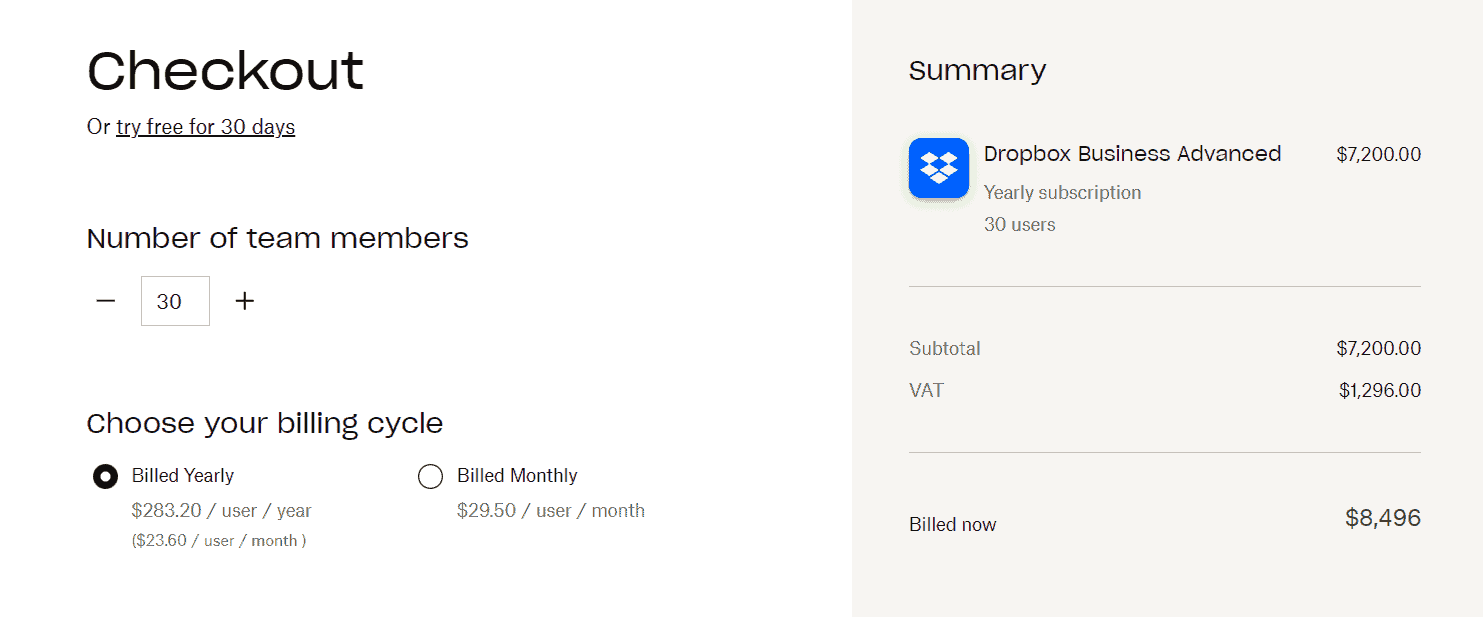Click the team members number input field
This screenshot has height=617, width=1483.
point(175,300)
